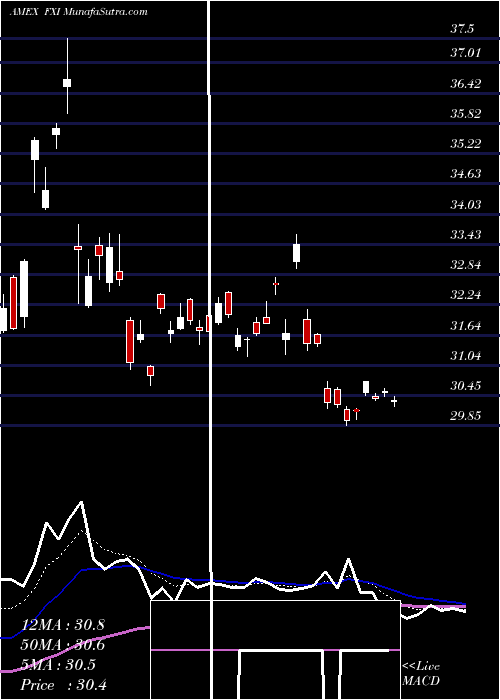This screenshot has width=500, height=700.
Task: Click the 31.04 price level label
Action: click(465, 356)
